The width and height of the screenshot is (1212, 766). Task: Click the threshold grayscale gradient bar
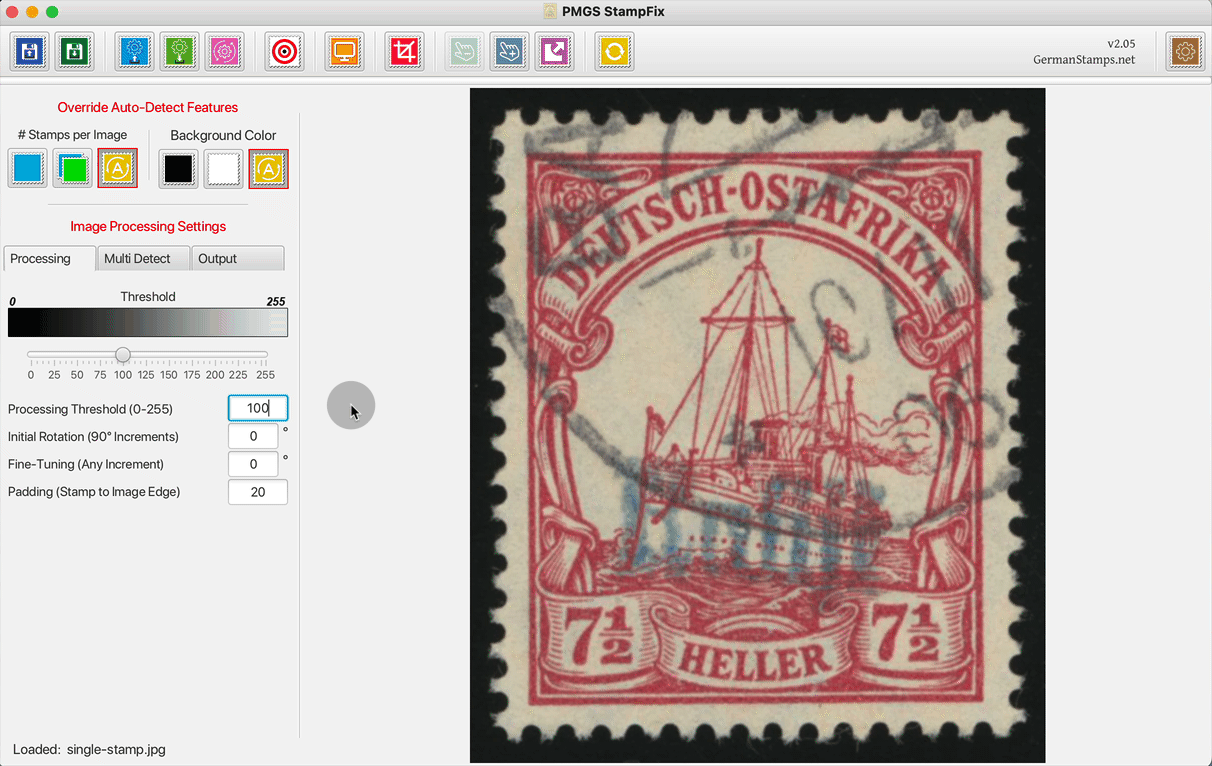point(148,323)
